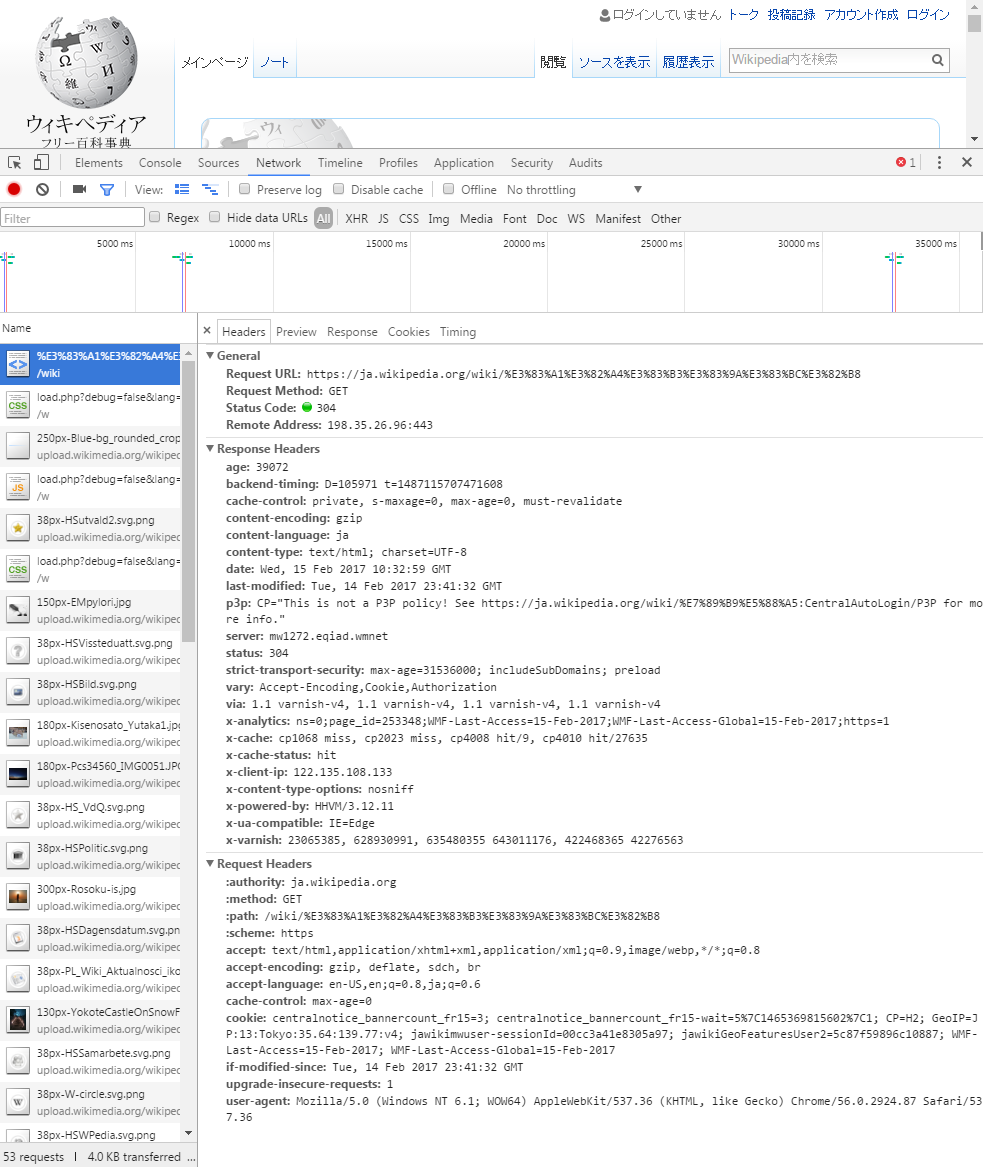Open the Timing details tab
The image size is (983, 1167).
pos(458,332)
